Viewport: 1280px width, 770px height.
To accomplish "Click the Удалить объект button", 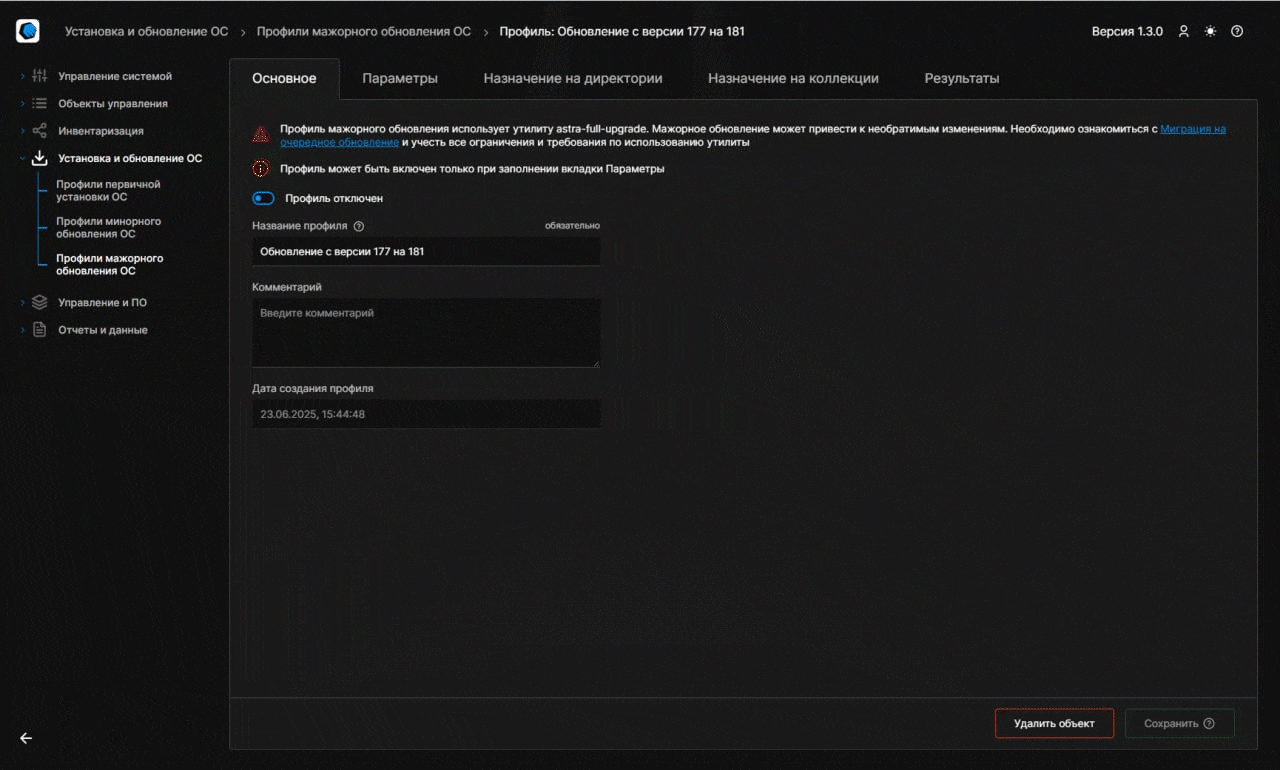I will 1054,722.
